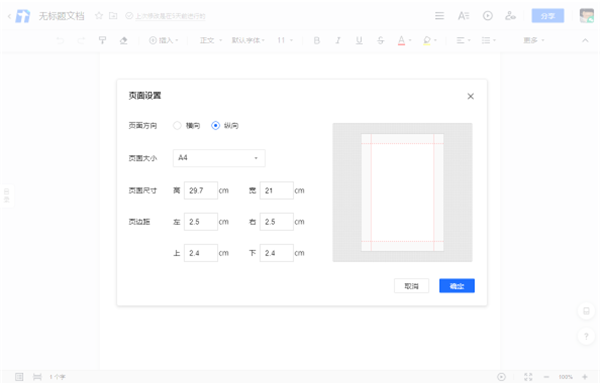The image size is (600, 388).
Task: Redo the last action
Action: click(x=81, y=40)
